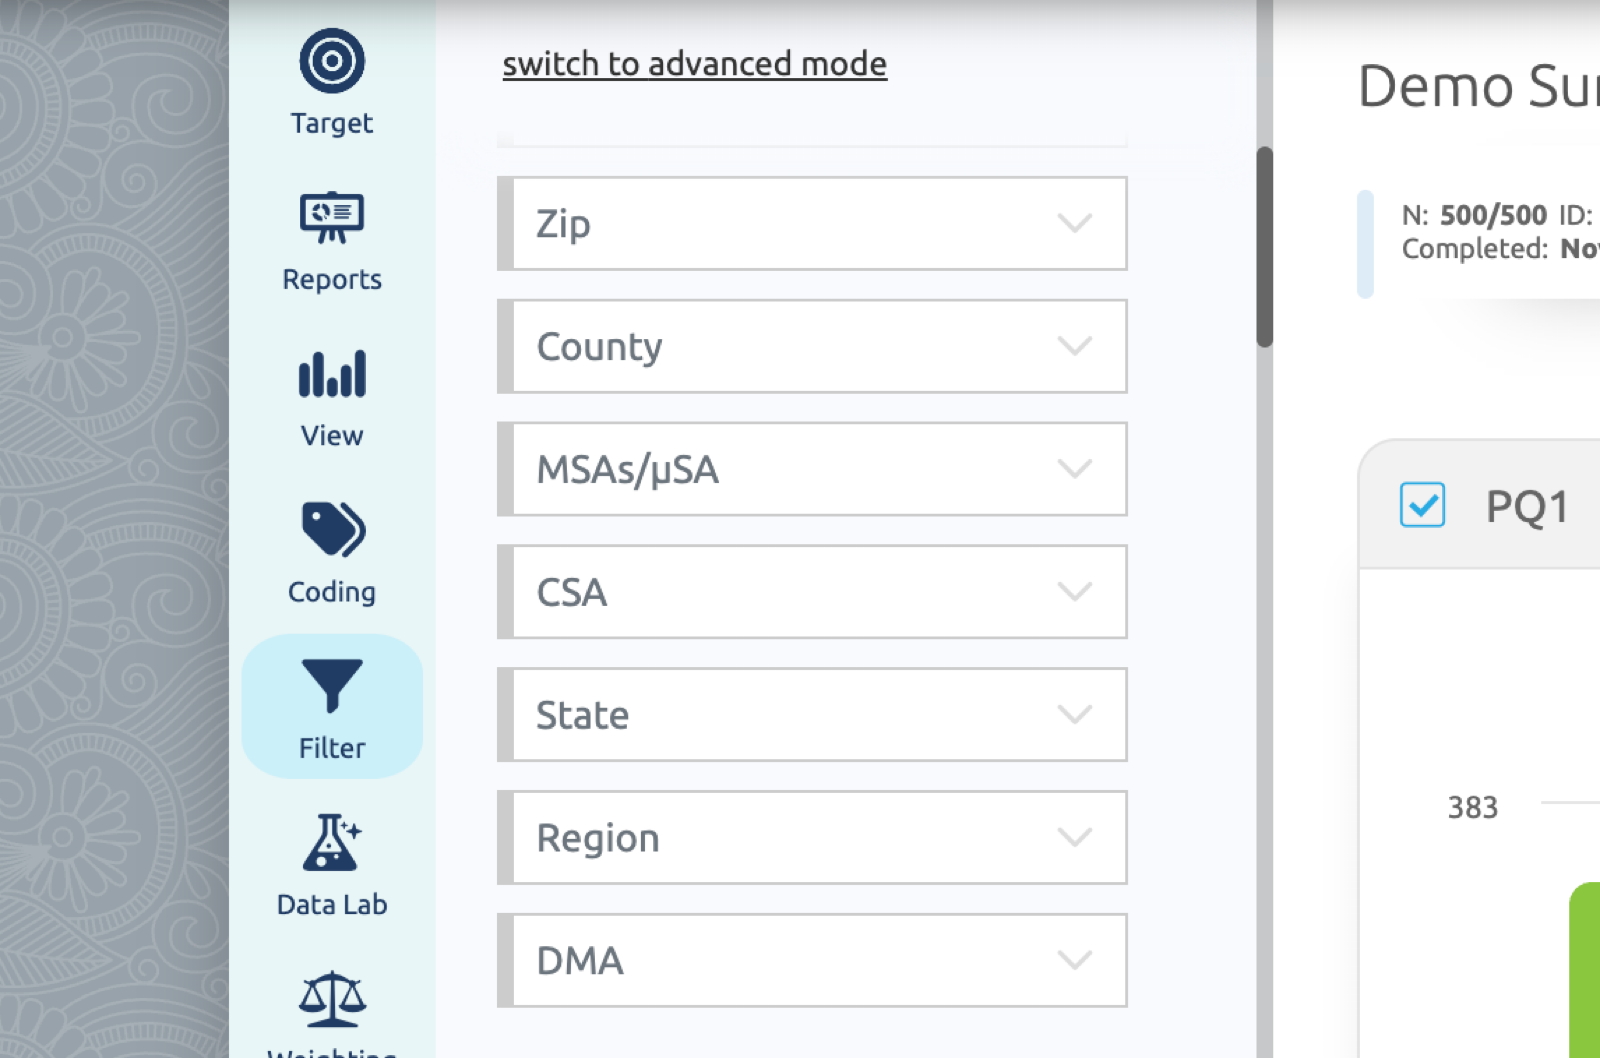Open the Data Lab flask icon
The width and height of the screenshot is (1600, 1058).
332,842
